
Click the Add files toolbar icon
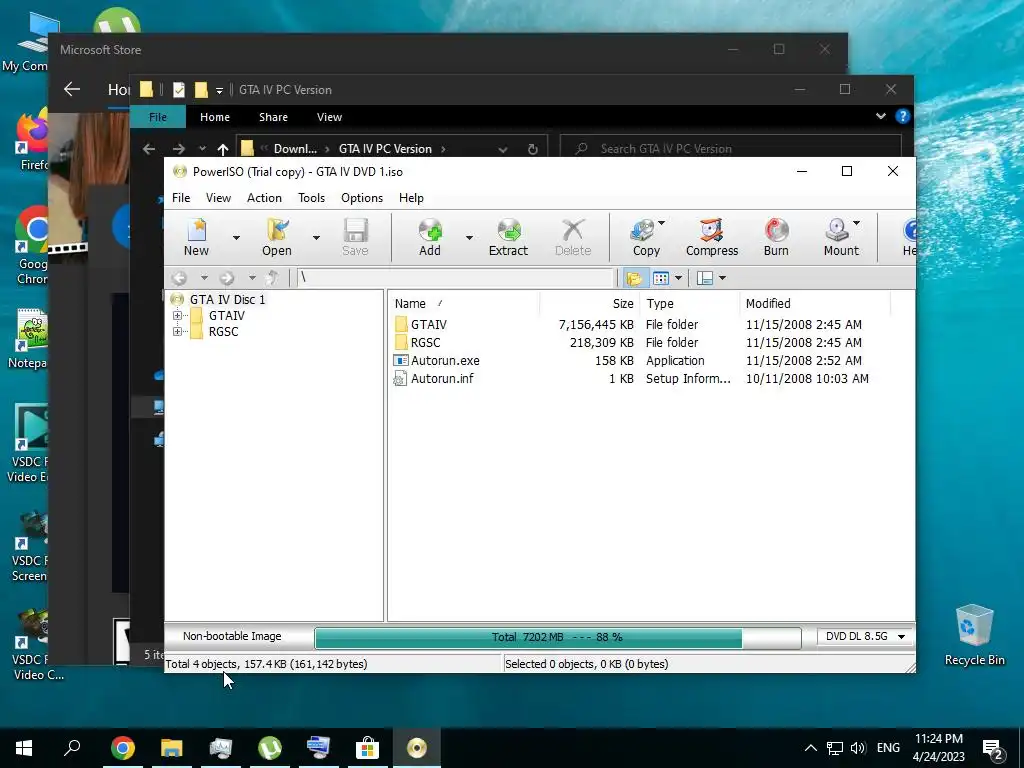(x=430, y=237)
